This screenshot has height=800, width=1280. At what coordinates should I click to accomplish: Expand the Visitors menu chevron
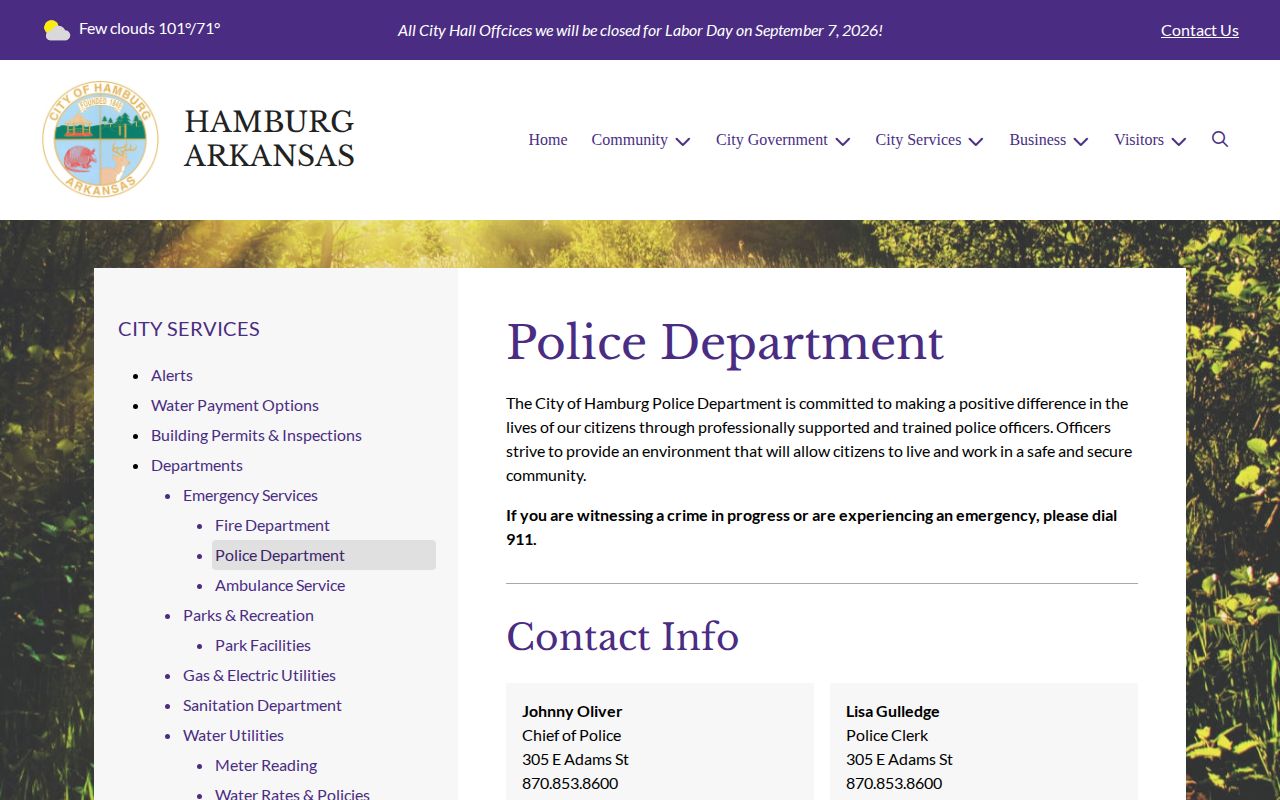(x=1179, y=141)
